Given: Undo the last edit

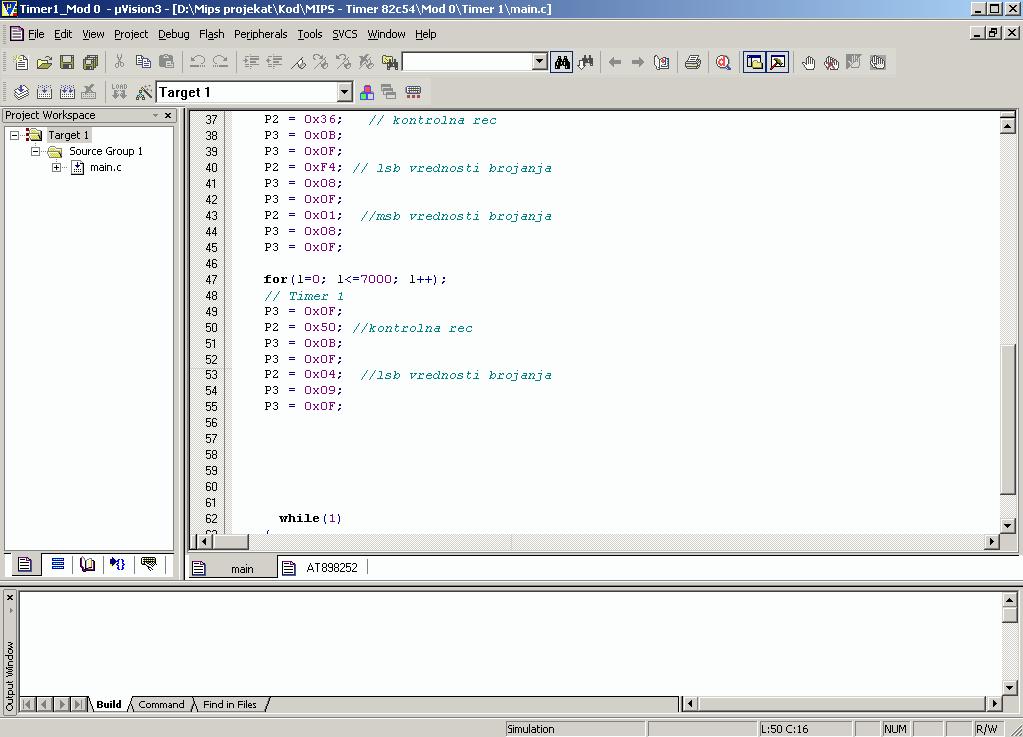Looking at the screenshot, I should click(x=197, y=62).
